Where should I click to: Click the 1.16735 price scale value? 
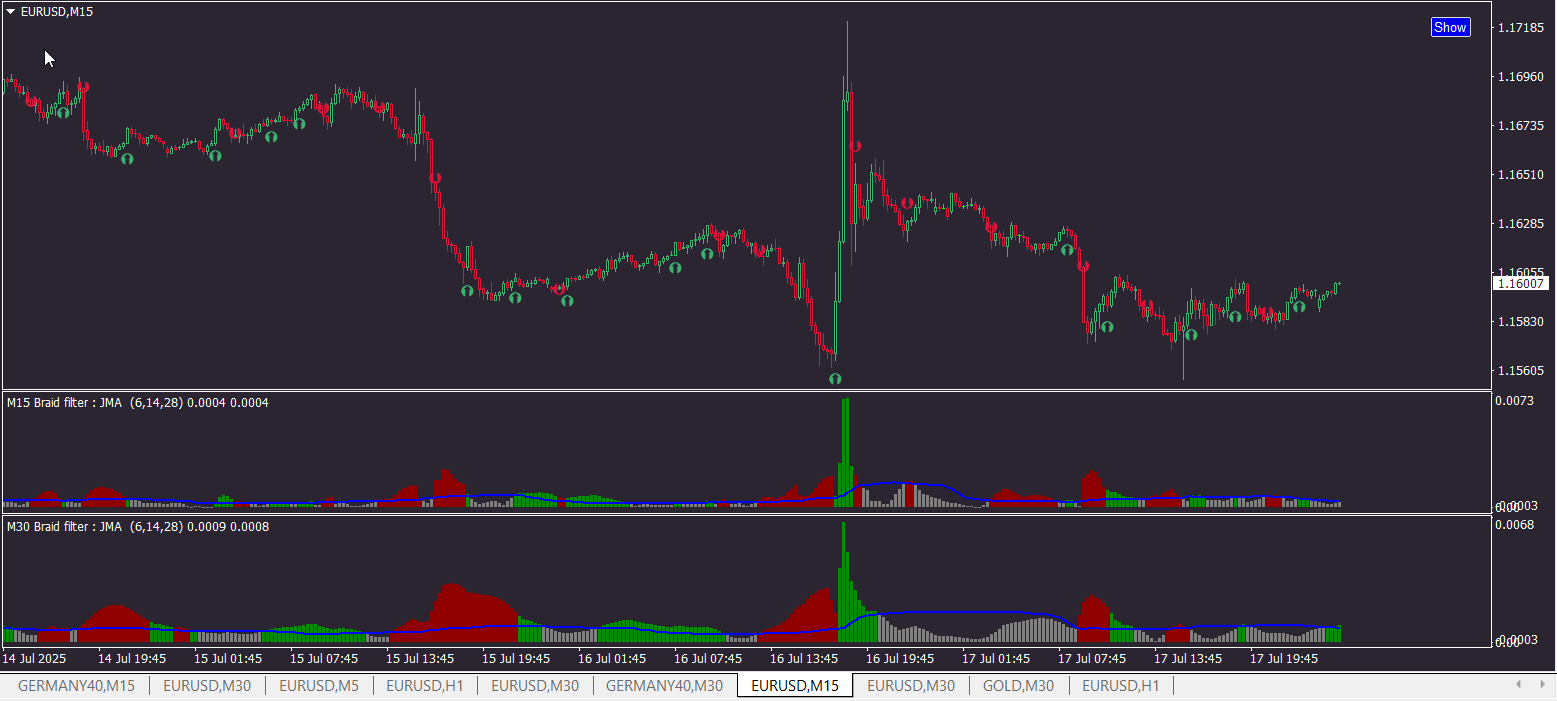[1521, 125]
